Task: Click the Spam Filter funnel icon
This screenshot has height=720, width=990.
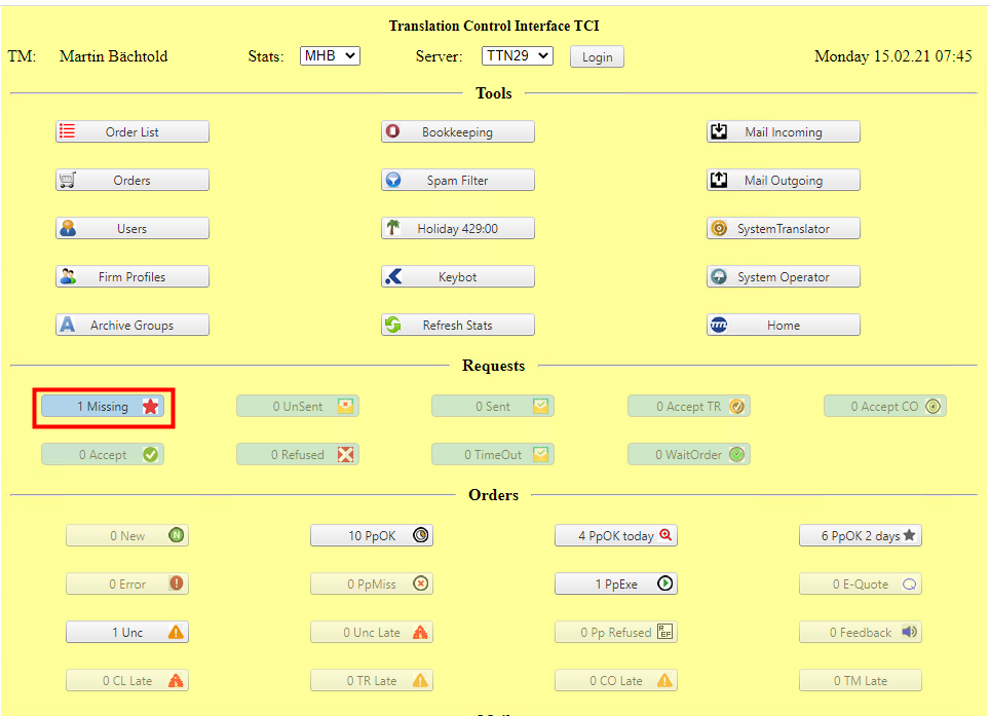Action: [x=393, y=180]
